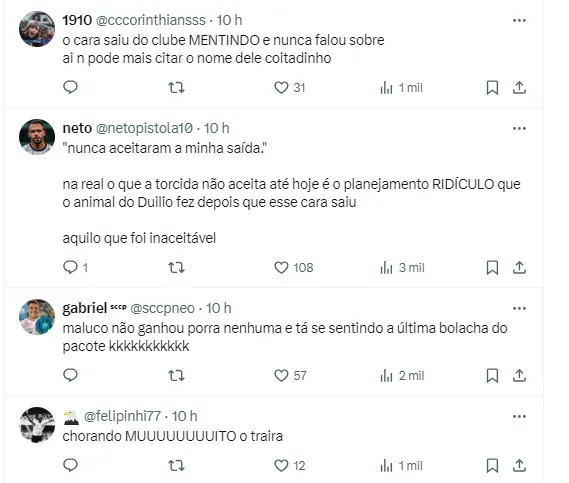Expand three-dot menu on gabriel's tweet
This screenshot has height=483, width=569.
pyautogui.click(x=519, y=308)
